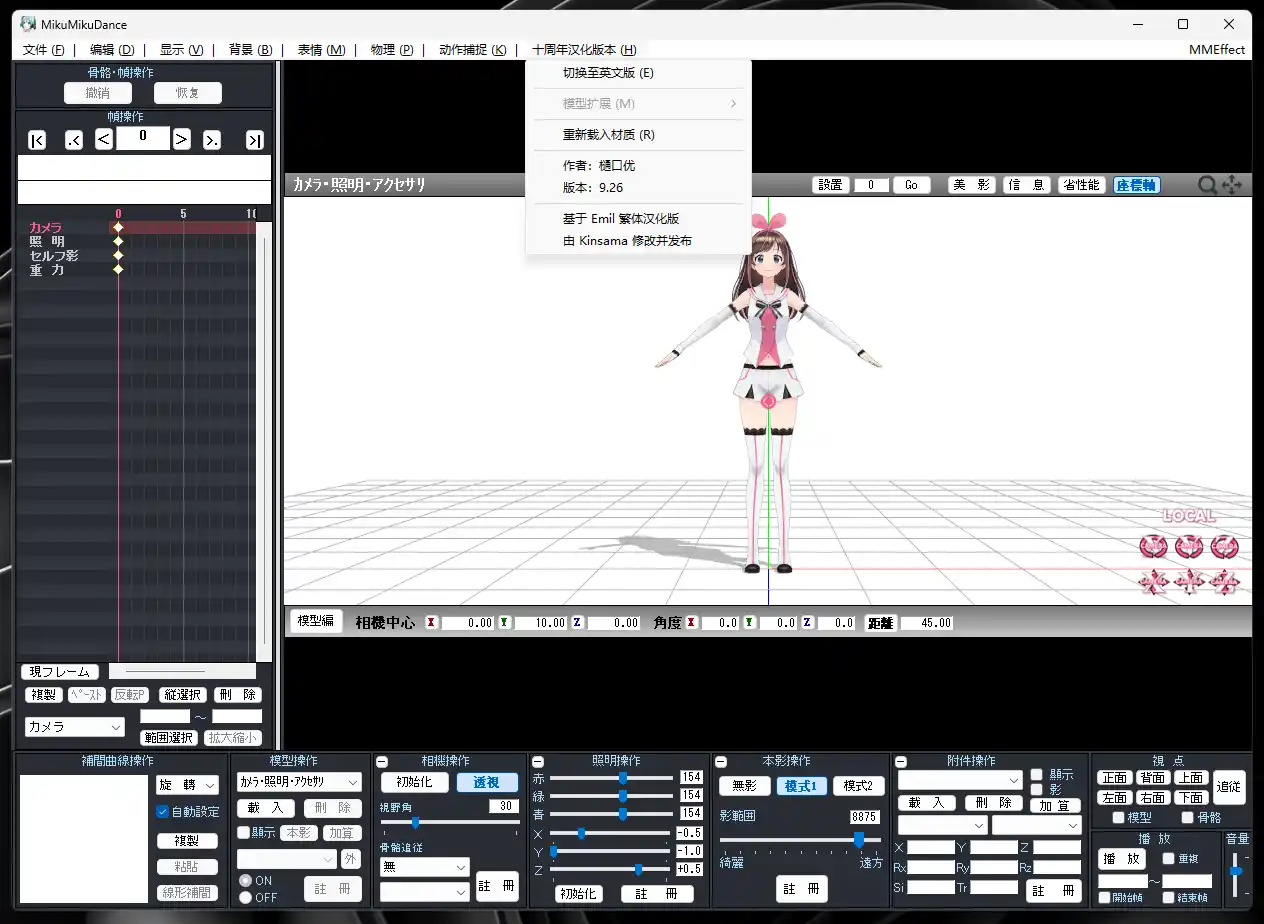Click the 影範囲 slider
Viewport: 1264px width, 924px height.
pos(800,840)
